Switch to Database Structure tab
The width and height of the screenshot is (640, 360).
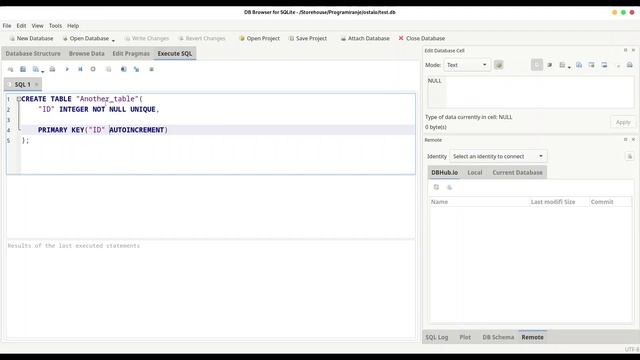pyautogui.click(x=33, y=53)
